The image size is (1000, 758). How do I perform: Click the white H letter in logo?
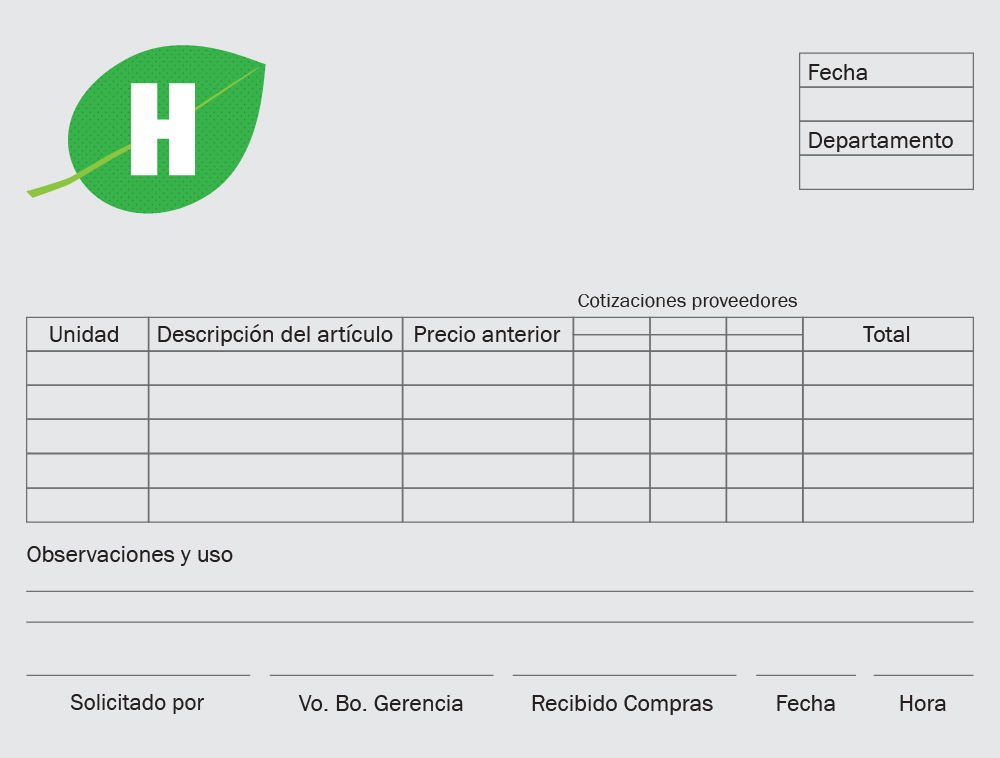coord(163,129)
